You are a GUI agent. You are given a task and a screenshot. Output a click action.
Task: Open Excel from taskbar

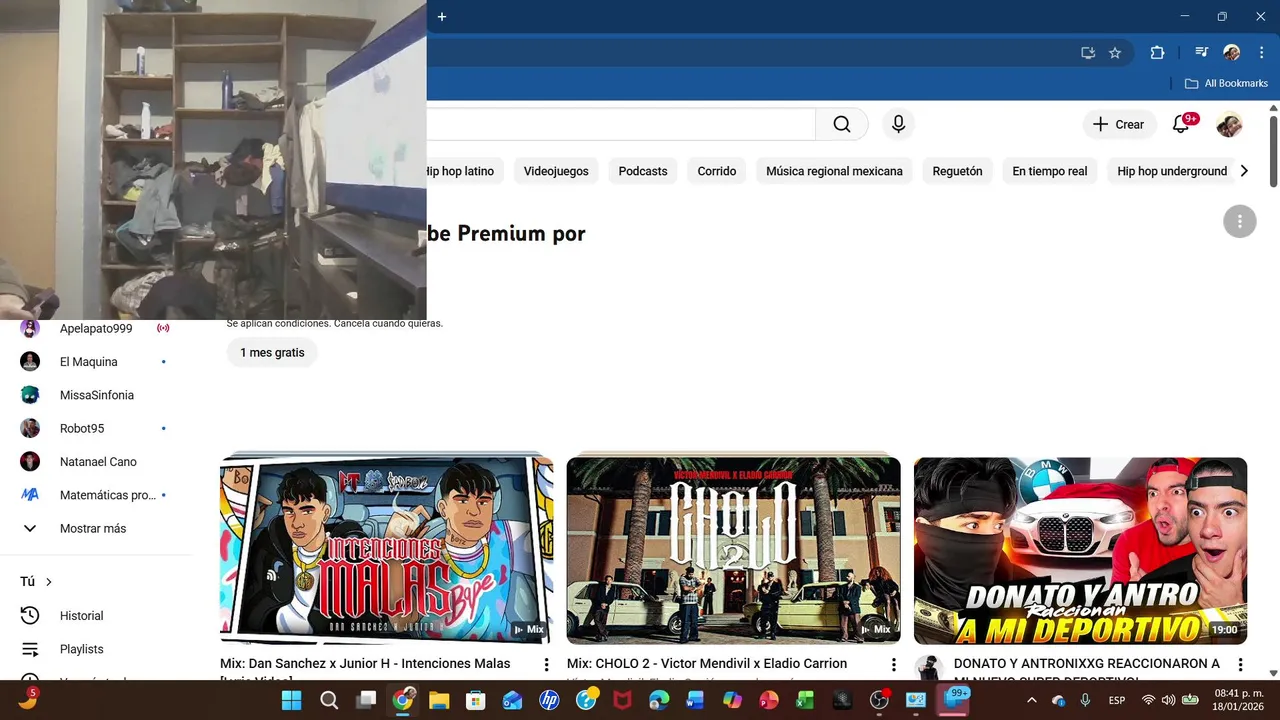coord(805,700)
